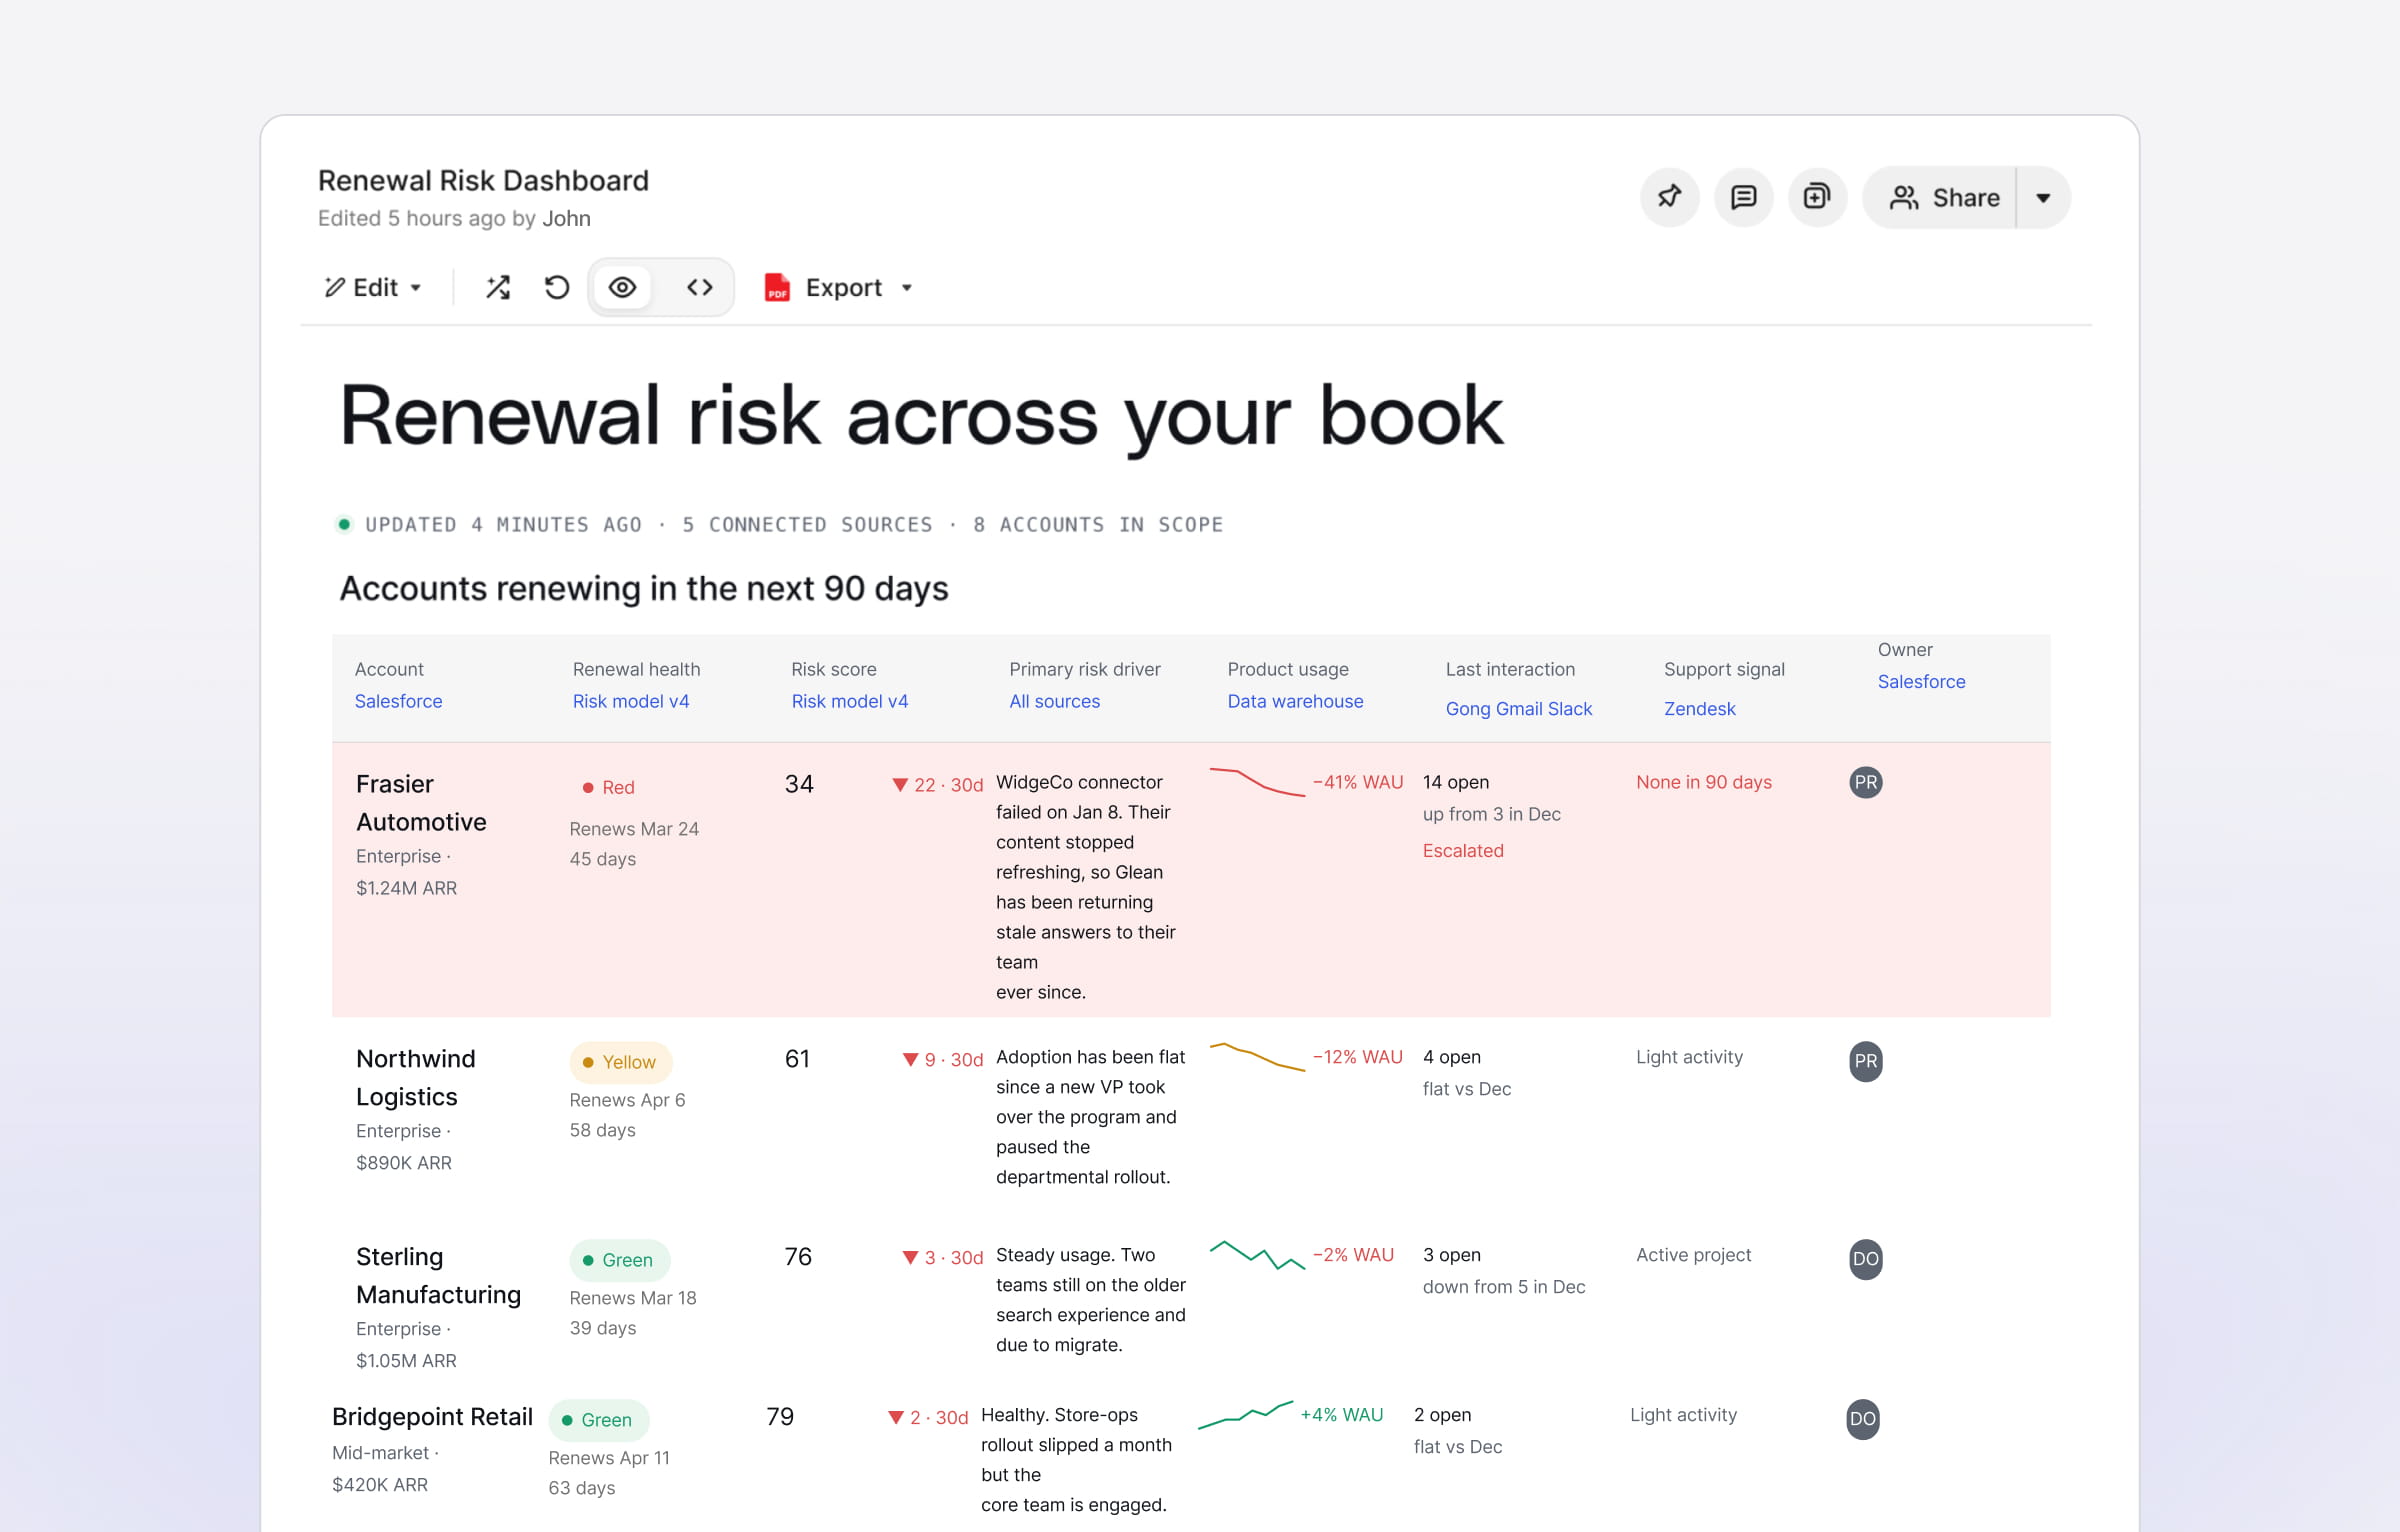Click 8 ACCOUNTS IN SCOPE text
The image size is (2400, 1532).
pos(1098,524)
